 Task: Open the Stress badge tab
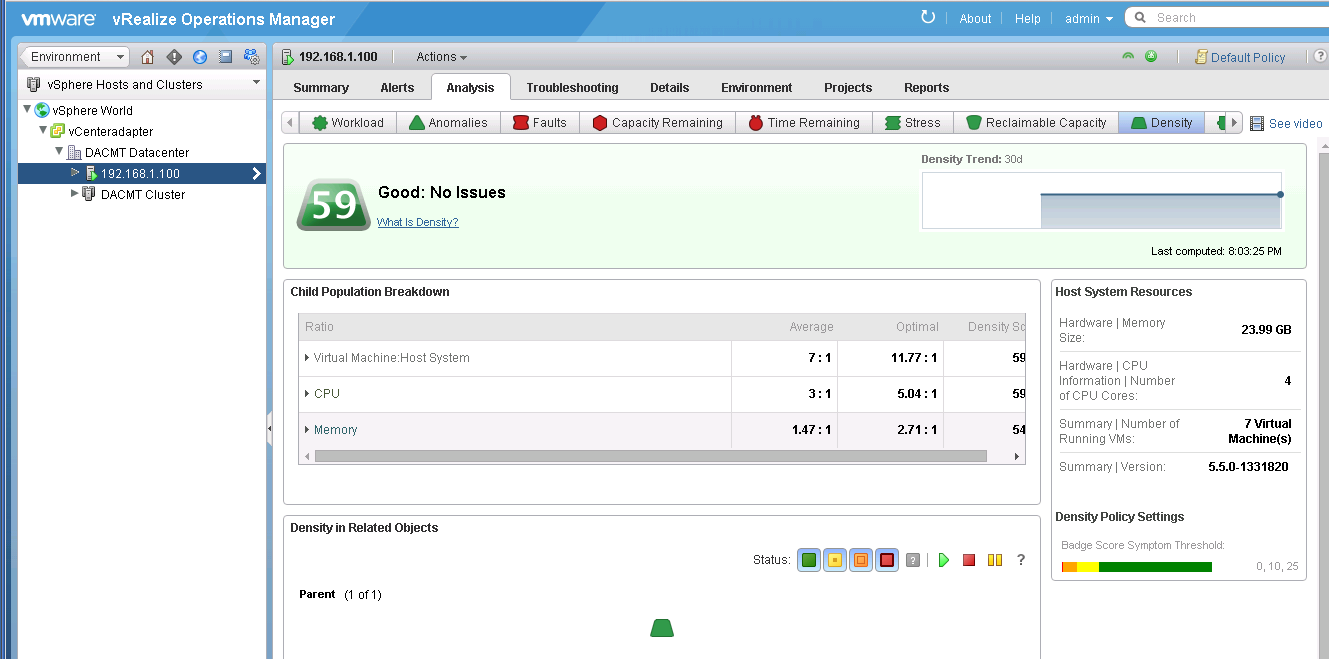coord(912,123)
